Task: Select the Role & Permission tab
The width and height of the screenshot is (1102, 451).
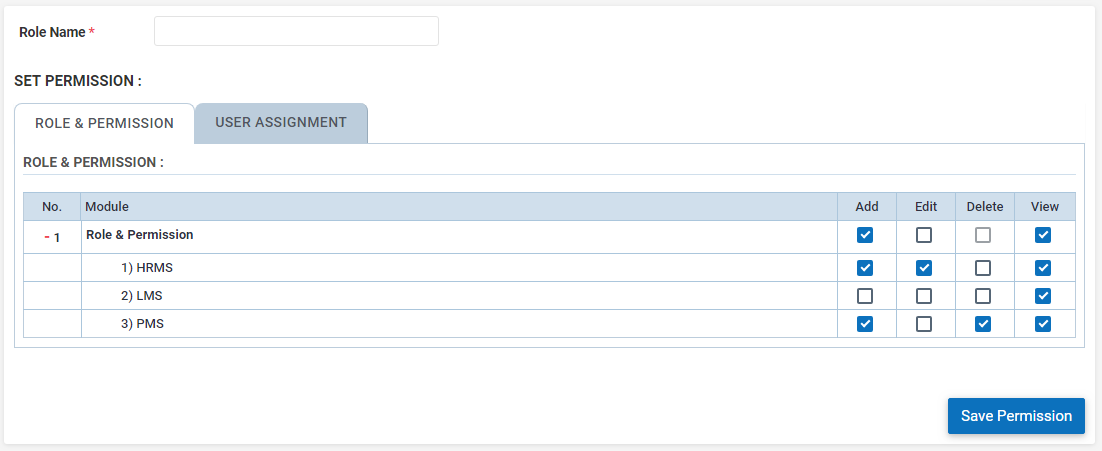Action: [104, 124]
